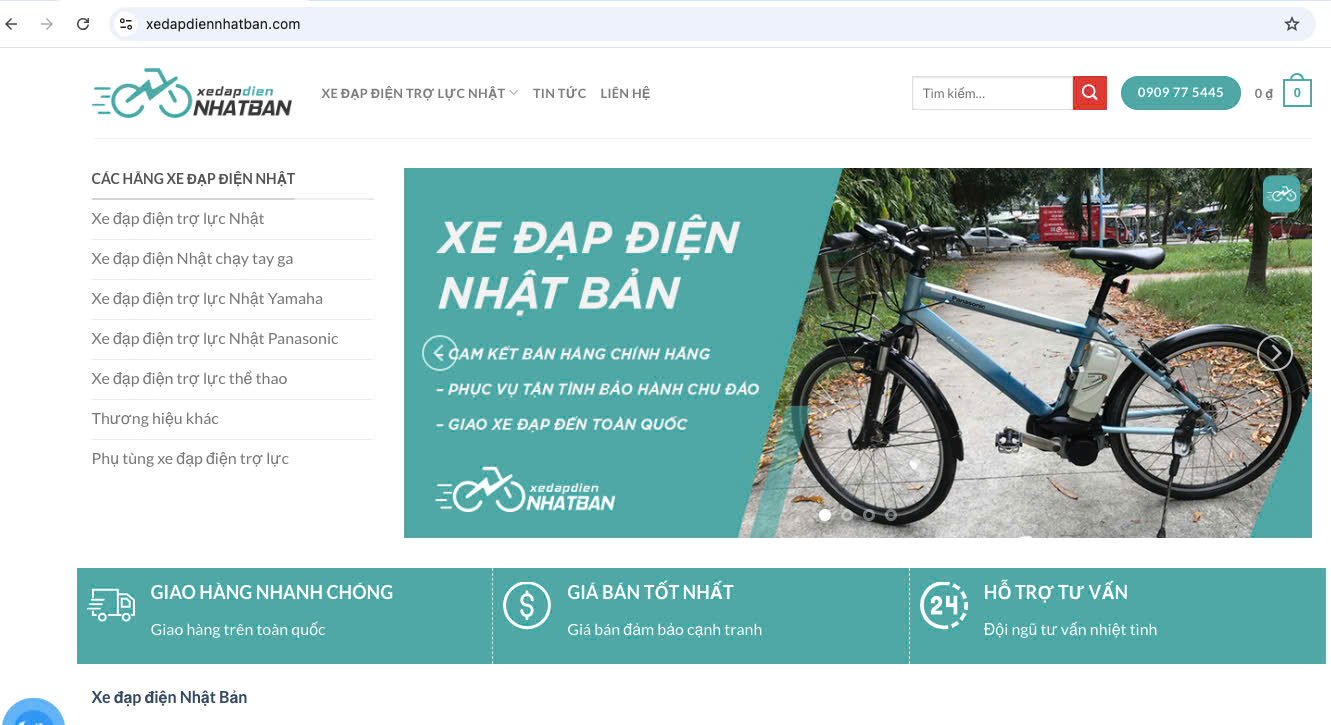Reload the page with the refresh icon
This screenshot has height=725, width=1331.
(x=83, y=24)
